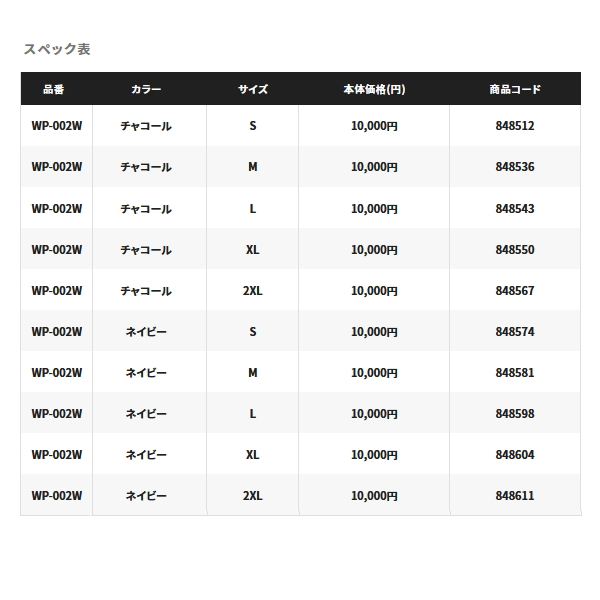Click product code 848543
Screen dimensions: 600x600
click(x=515, y=209)
